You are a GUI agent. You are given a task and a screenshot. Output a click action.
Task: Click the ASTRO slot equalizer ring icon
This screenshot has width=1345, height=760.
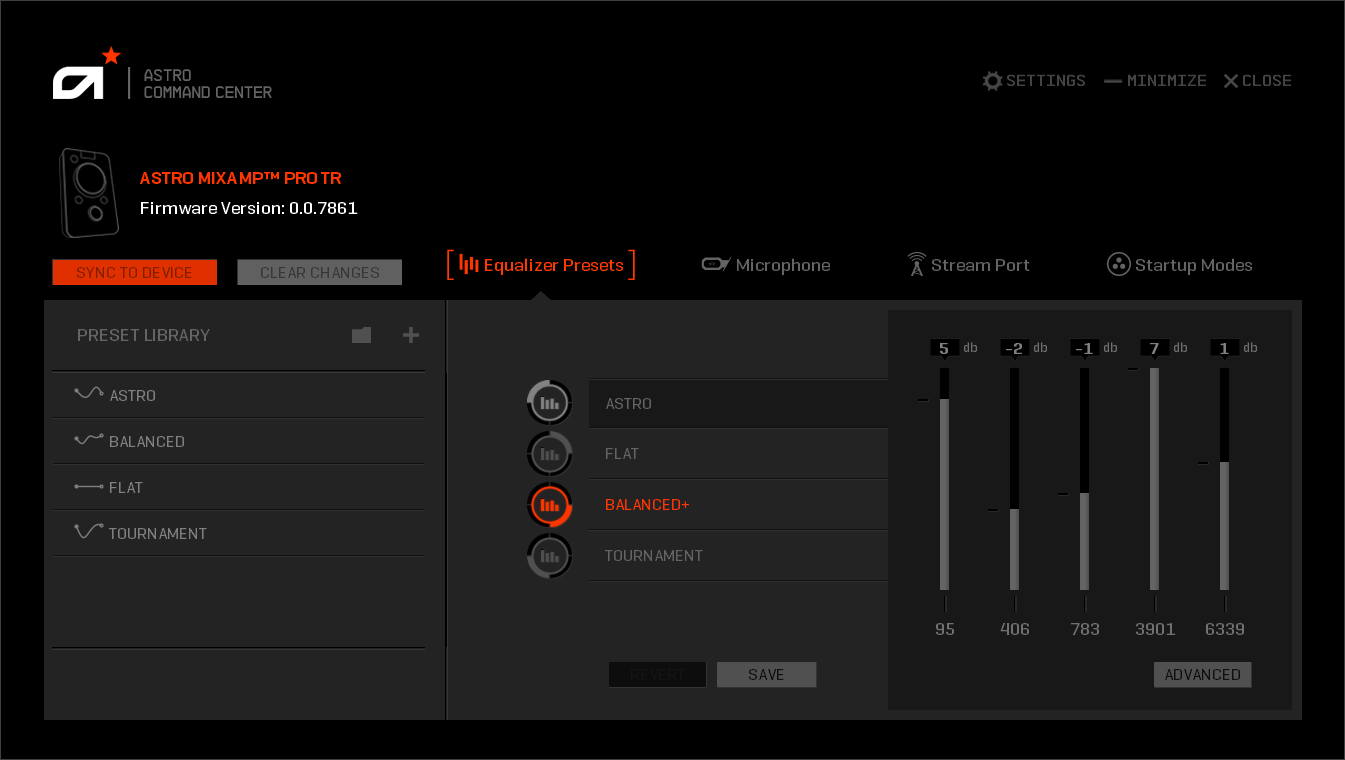(x=549, y=403)
